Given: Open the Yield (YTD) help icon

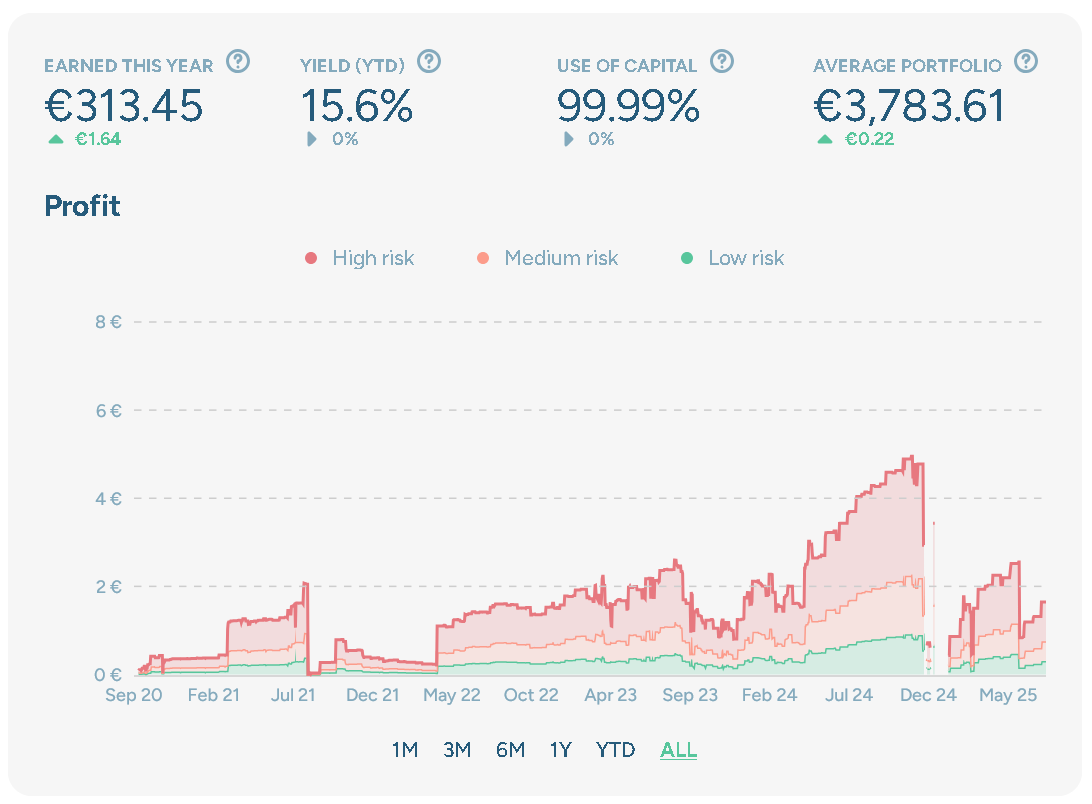Looking at the screenshot, I should (429, 62).
